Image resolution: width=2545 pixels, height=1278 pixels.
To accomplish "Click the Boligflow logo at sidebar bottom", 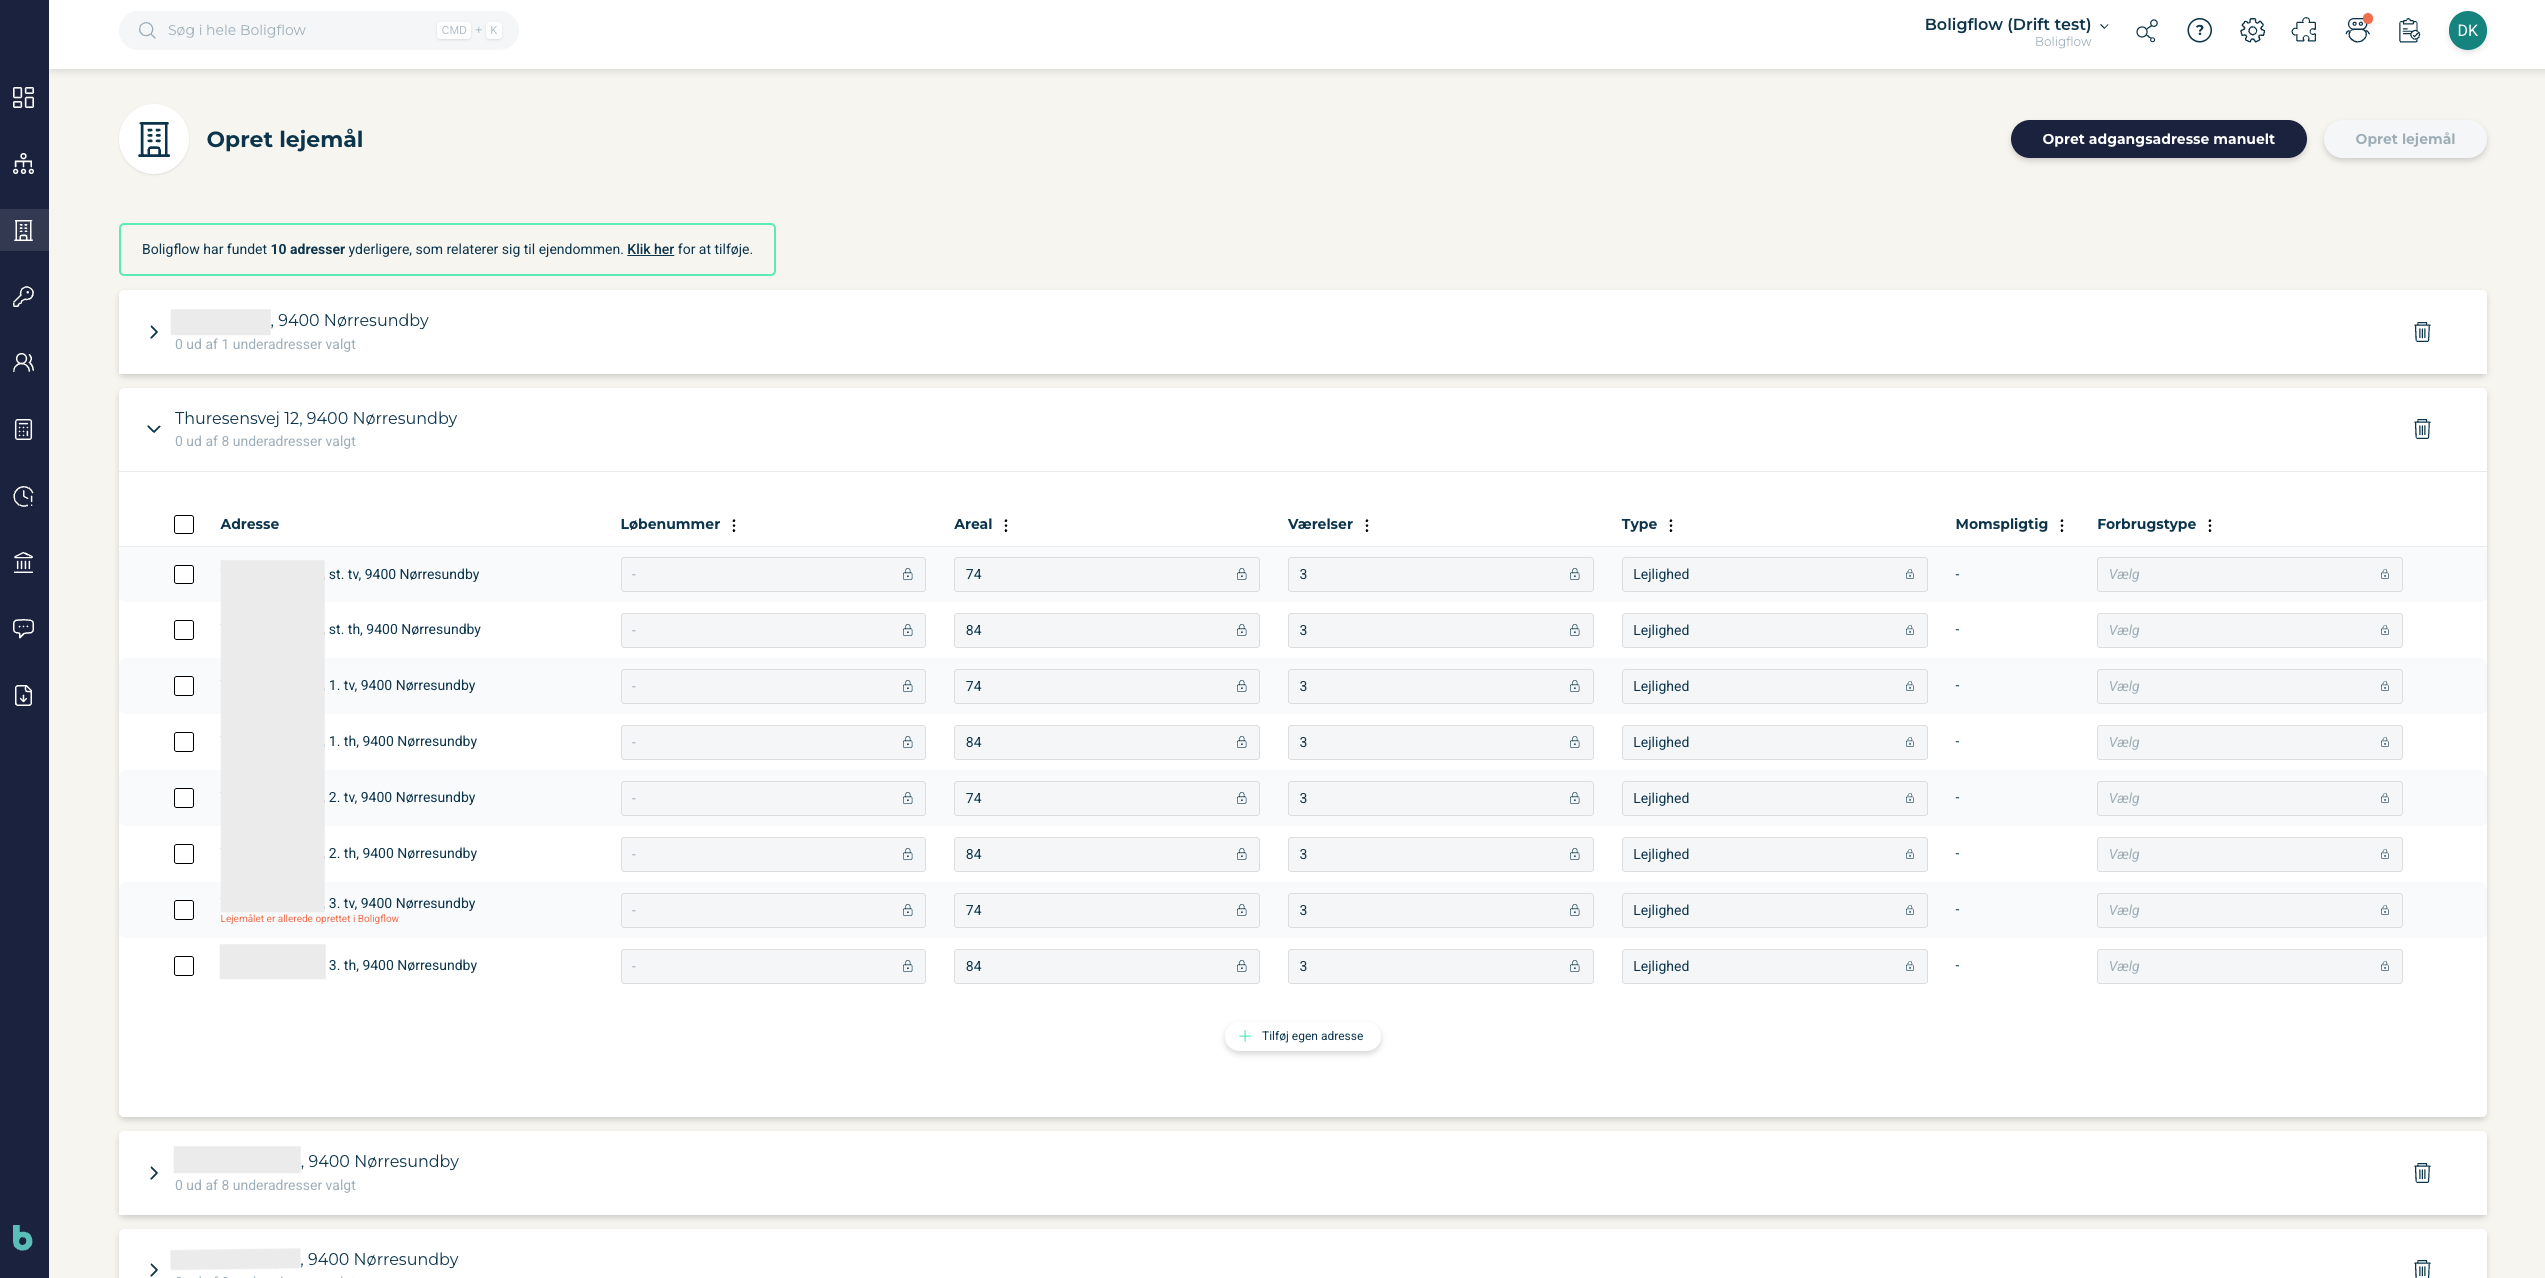I will 22,1237.
